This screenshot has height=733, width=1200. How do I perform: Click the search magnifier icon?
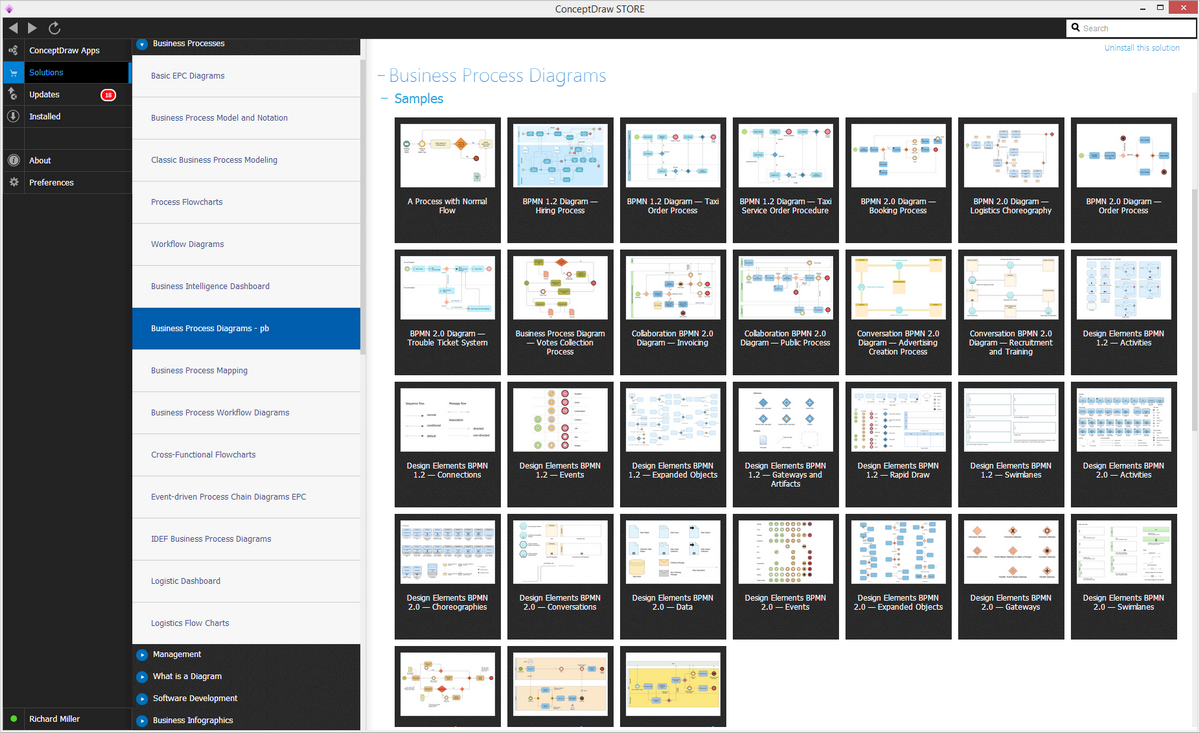tap(1075, 28)
